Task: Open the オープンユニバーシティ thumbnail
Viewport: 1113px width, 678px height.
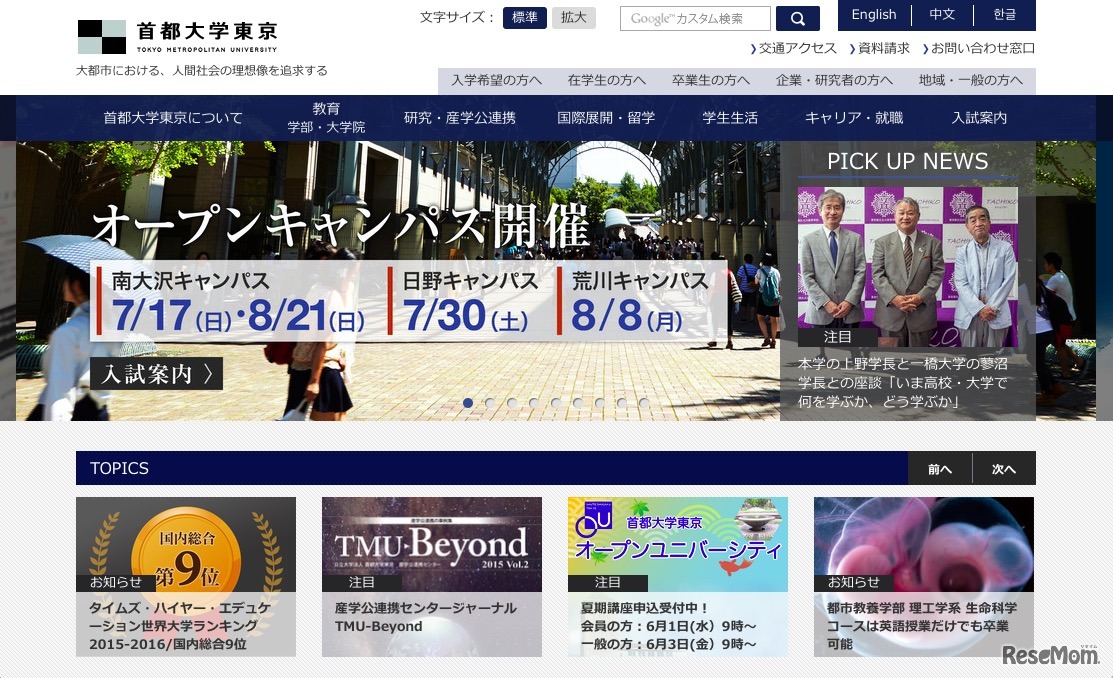Action: [678, 545]
